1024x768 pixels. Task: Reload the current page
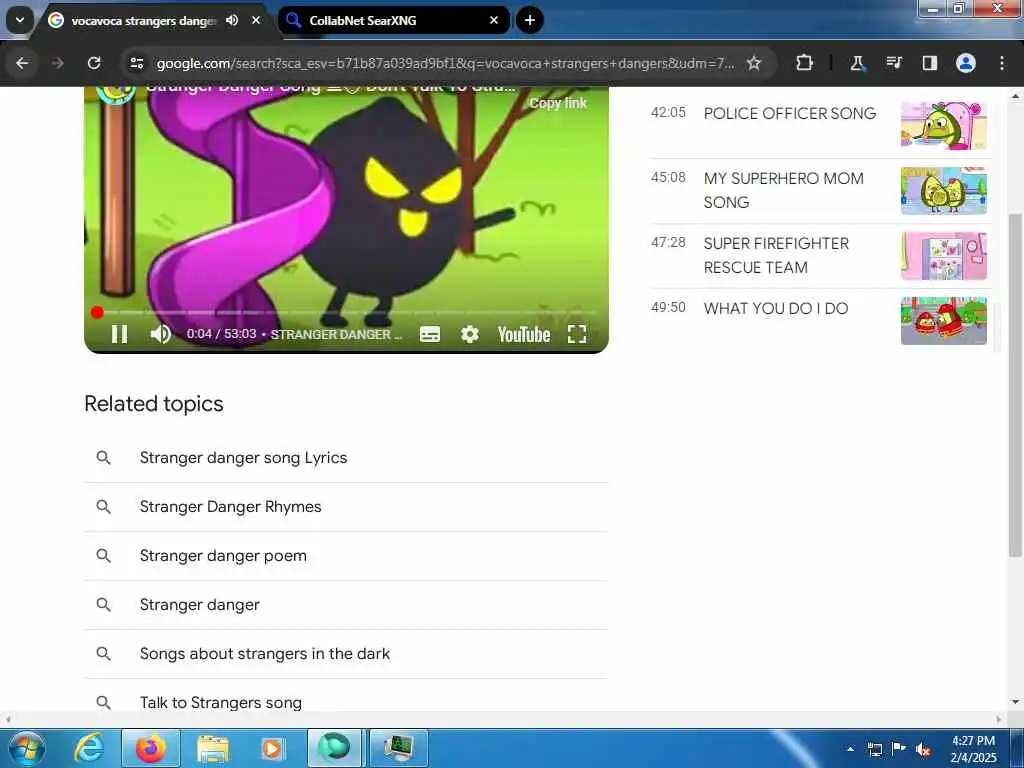94,63
